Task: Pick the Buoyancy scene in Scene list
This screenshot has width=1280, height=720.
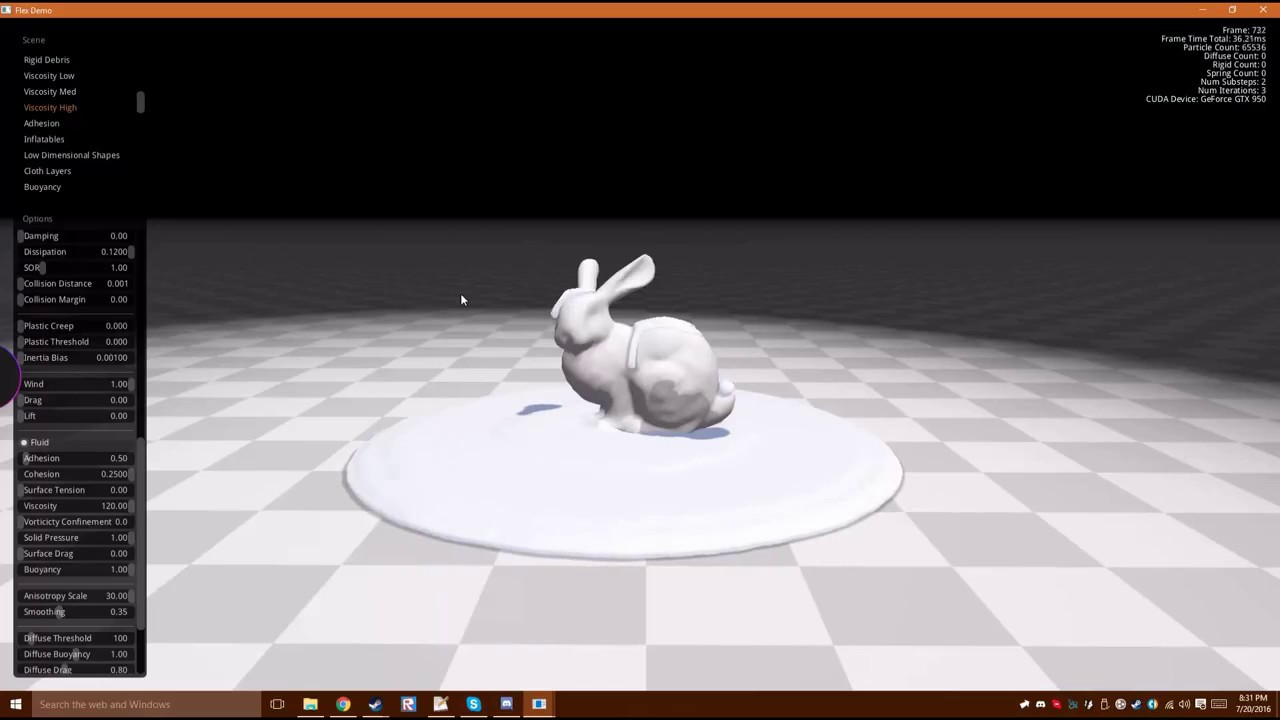Action: coord(42,188)
